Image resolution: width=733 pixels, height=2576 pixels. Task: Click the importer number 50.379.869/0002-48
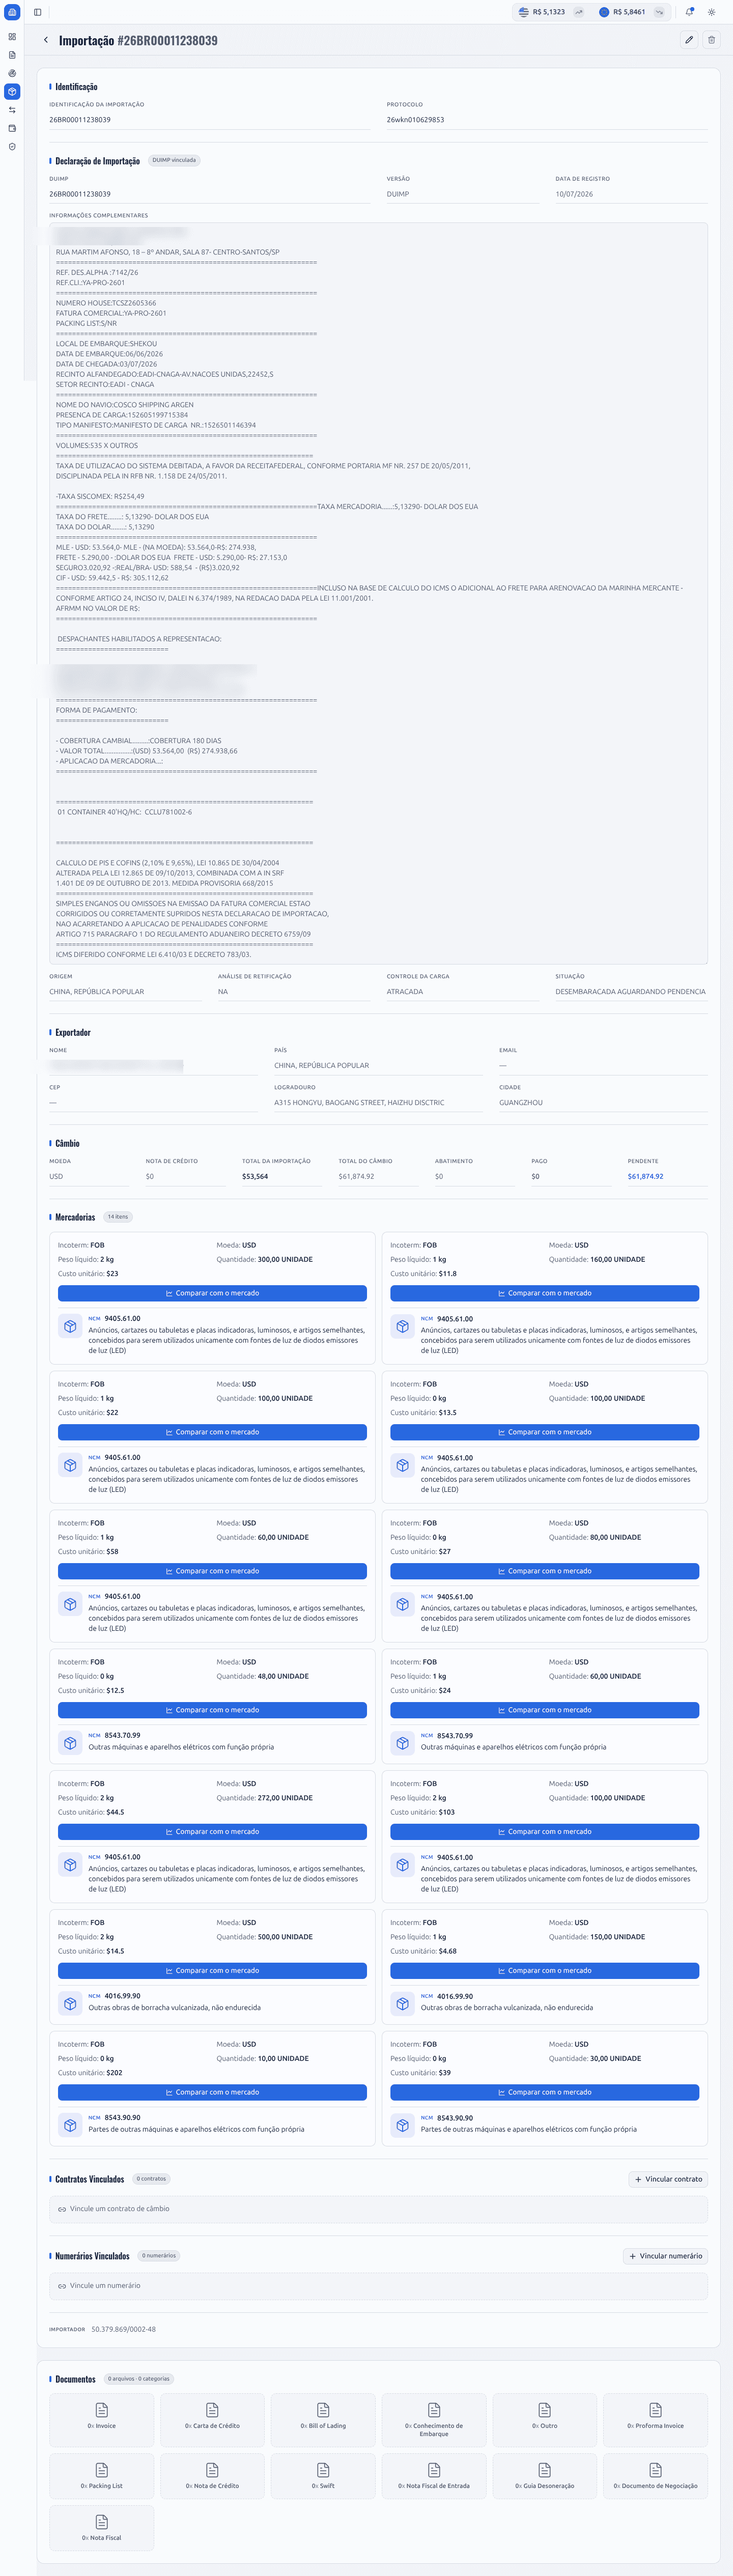pyautogui.click(x=123, y=2329)
